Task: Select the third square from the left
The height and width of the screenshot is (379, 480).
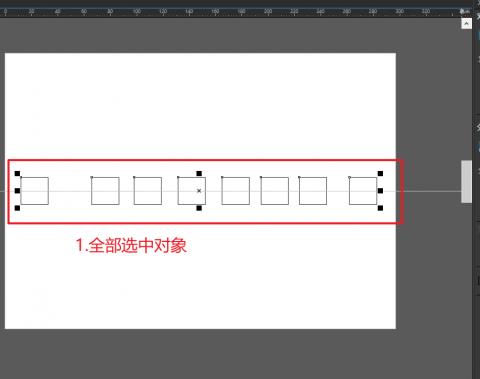Action: coord(148,191)
